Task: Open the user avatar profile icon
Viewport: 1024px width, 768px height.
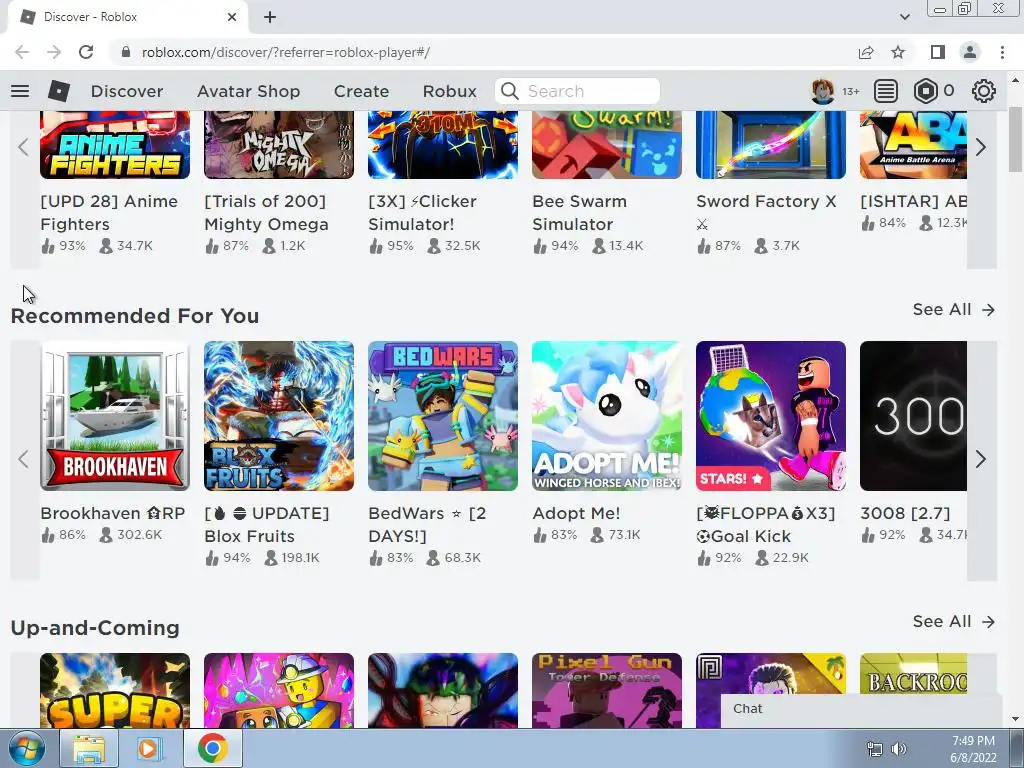Action: [x=822, y=91]
